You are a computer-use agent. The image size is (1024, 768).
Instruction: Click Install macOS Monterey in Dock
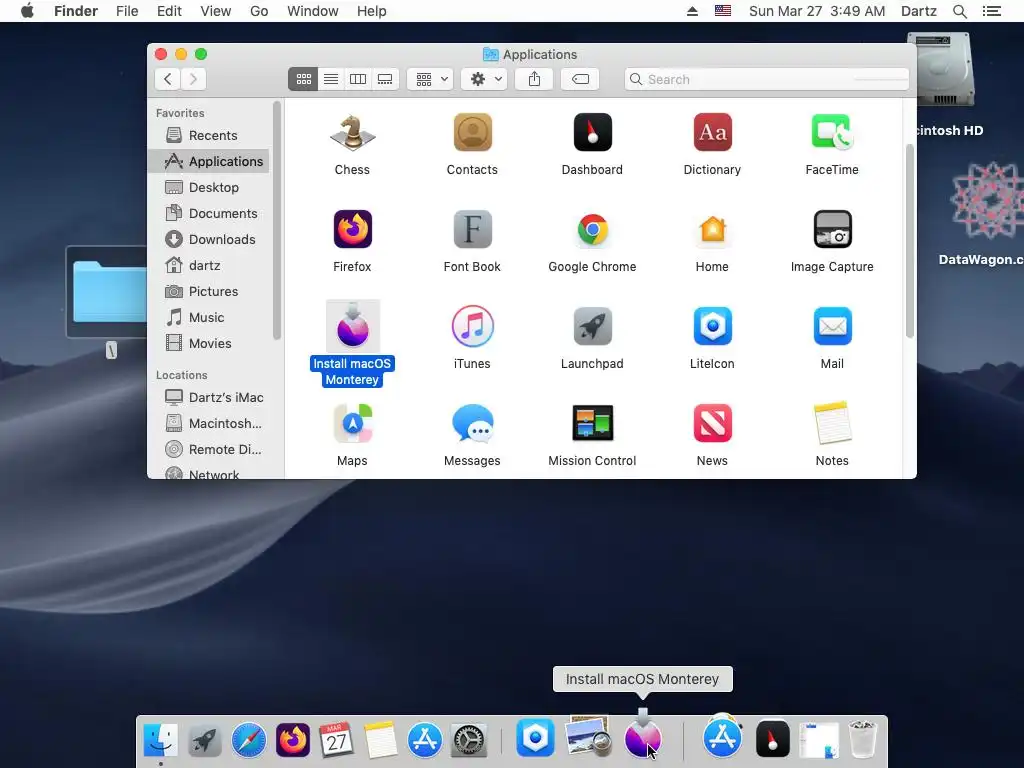coord(643,736)
